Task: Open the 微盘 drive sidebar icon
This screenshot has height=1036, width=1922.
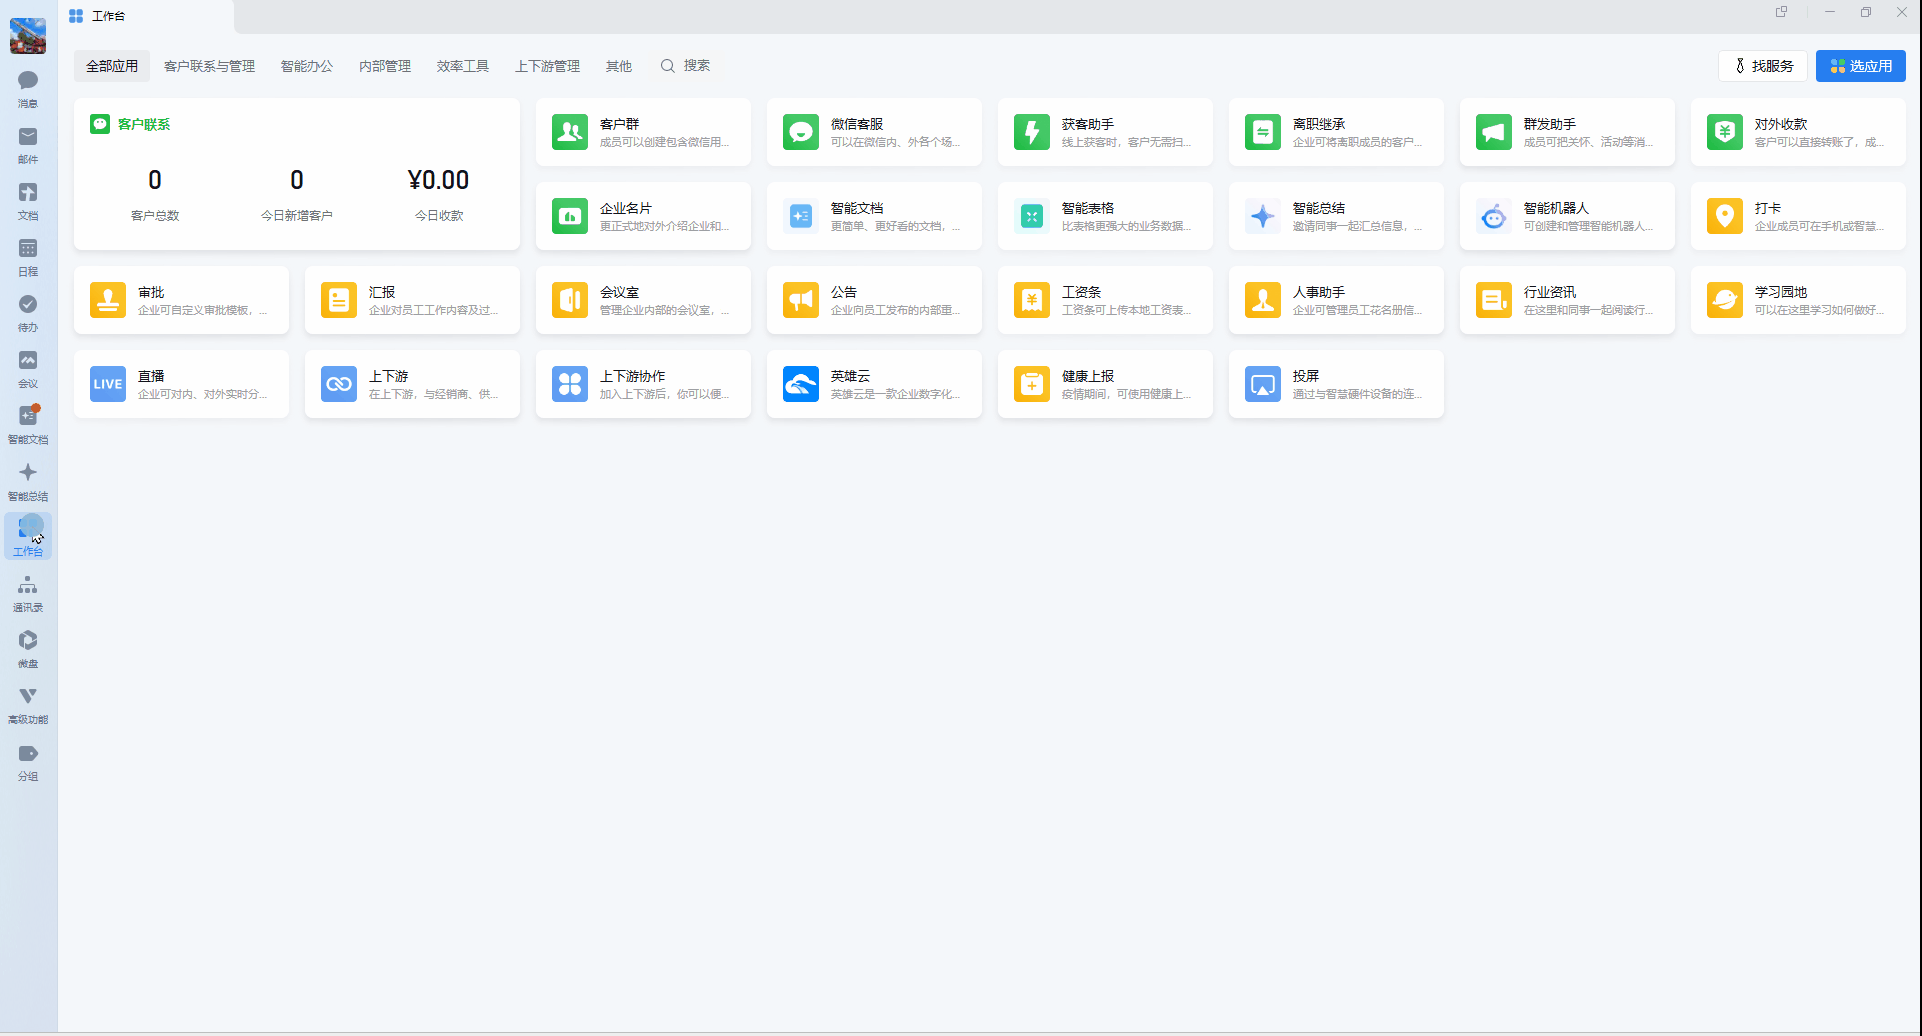Action: click(28, 649)
